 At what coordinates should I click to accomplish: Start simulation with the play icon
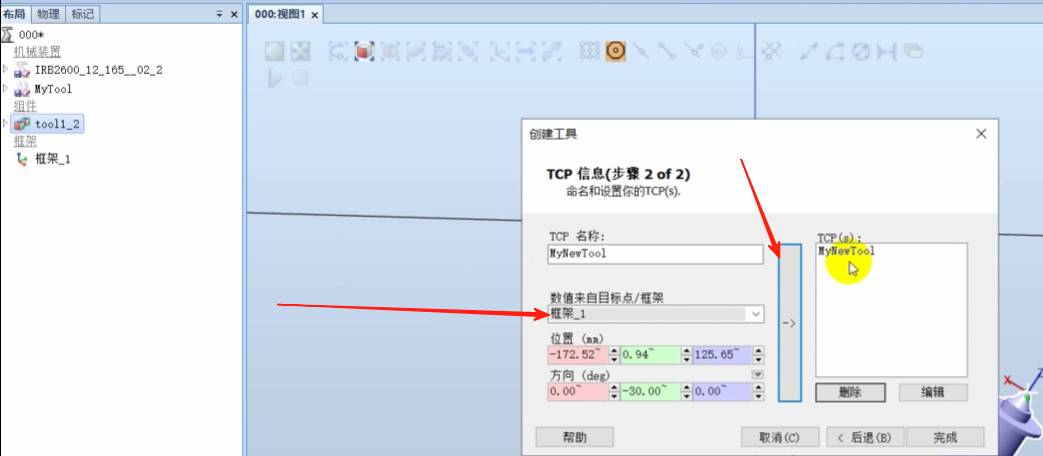click(x=275, y=78)
